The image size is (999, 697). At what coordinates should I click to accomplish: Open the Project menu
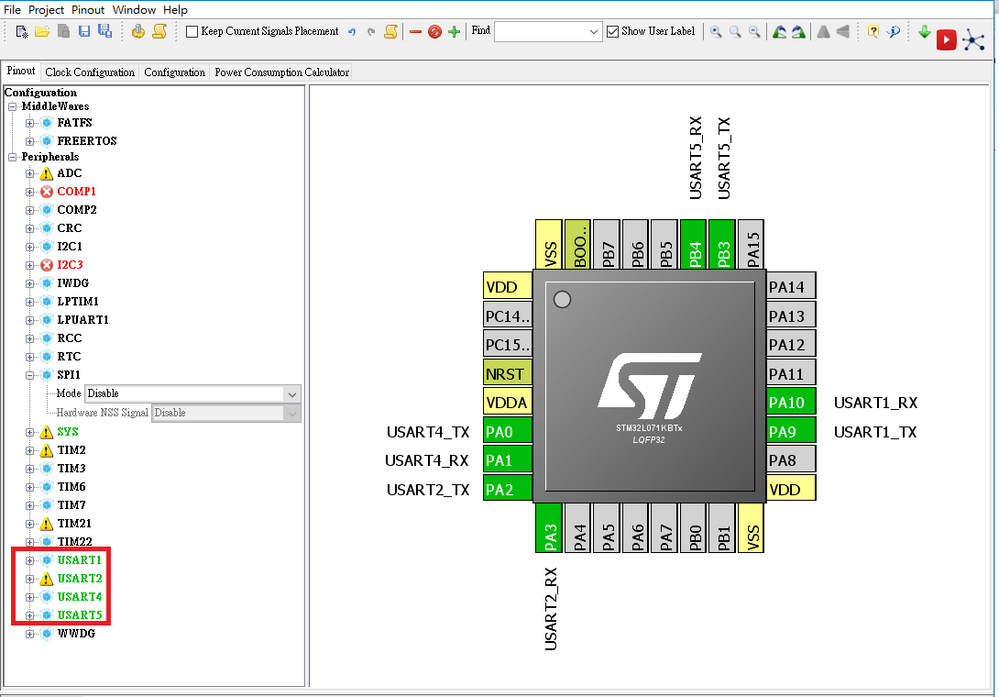46,10
